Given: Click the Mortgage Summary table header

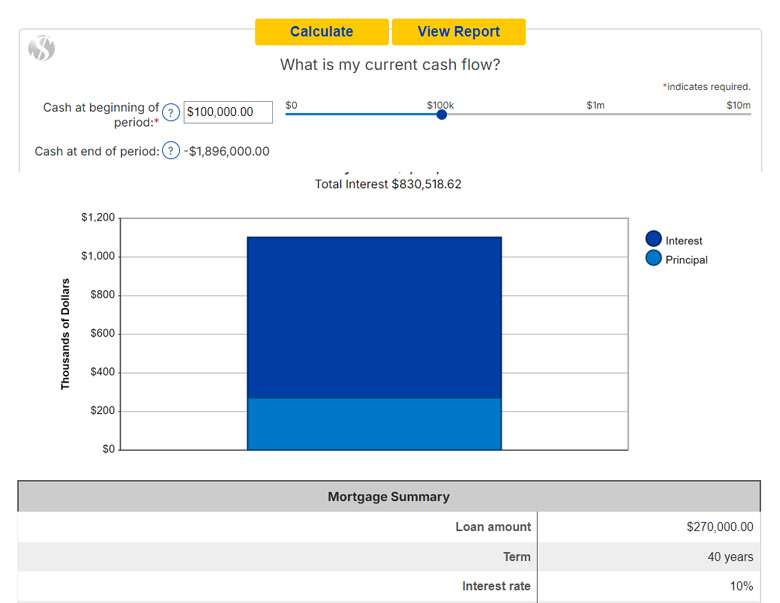Looking at the screenshot, I should pyautogui.click(x=389, y=497).
